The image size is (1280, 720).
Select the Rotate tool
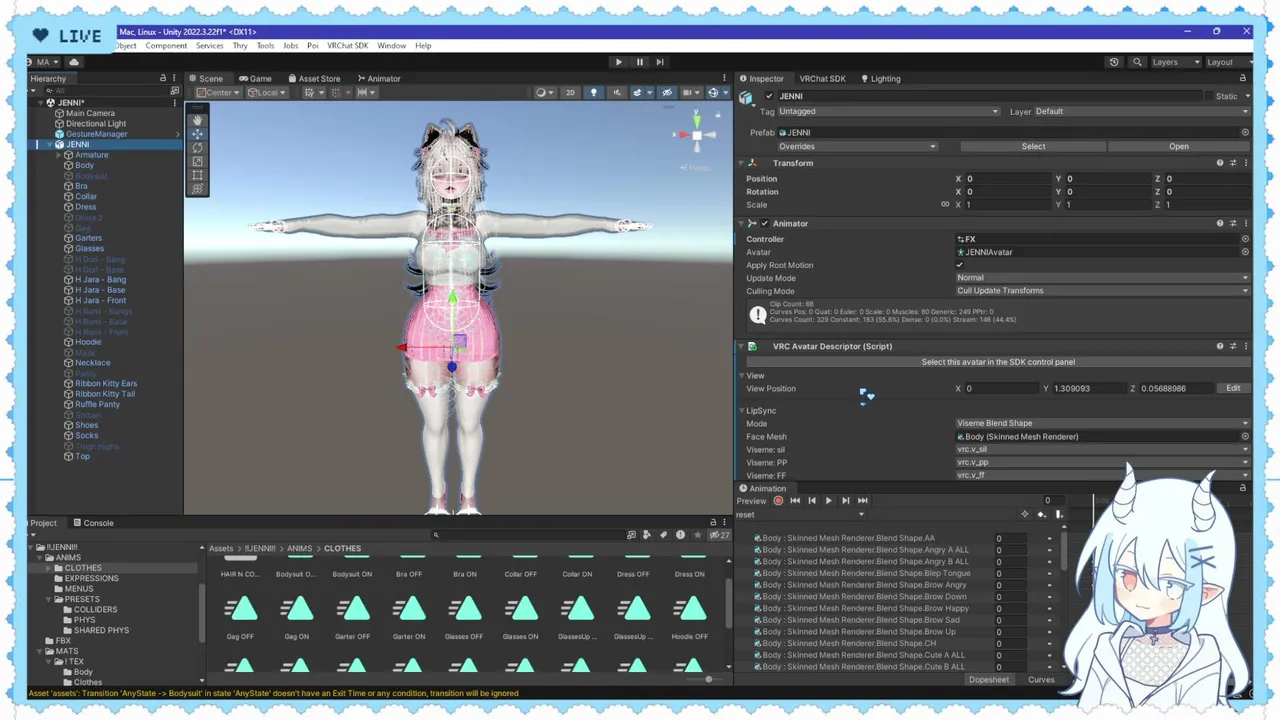tap(197, 148)
